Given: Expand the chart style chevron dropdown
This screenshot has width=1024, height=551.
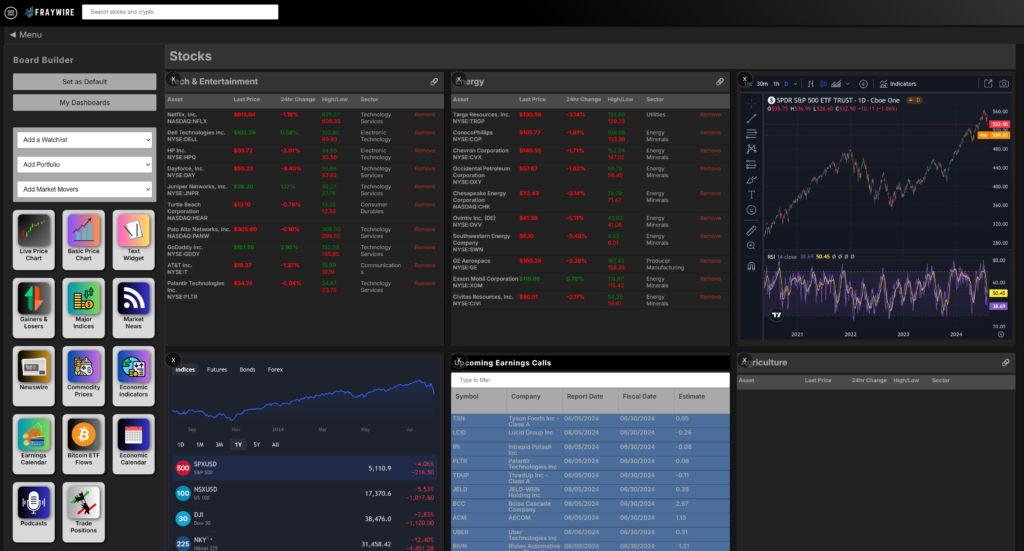Looking at the screenshot, I should (848, 84).
